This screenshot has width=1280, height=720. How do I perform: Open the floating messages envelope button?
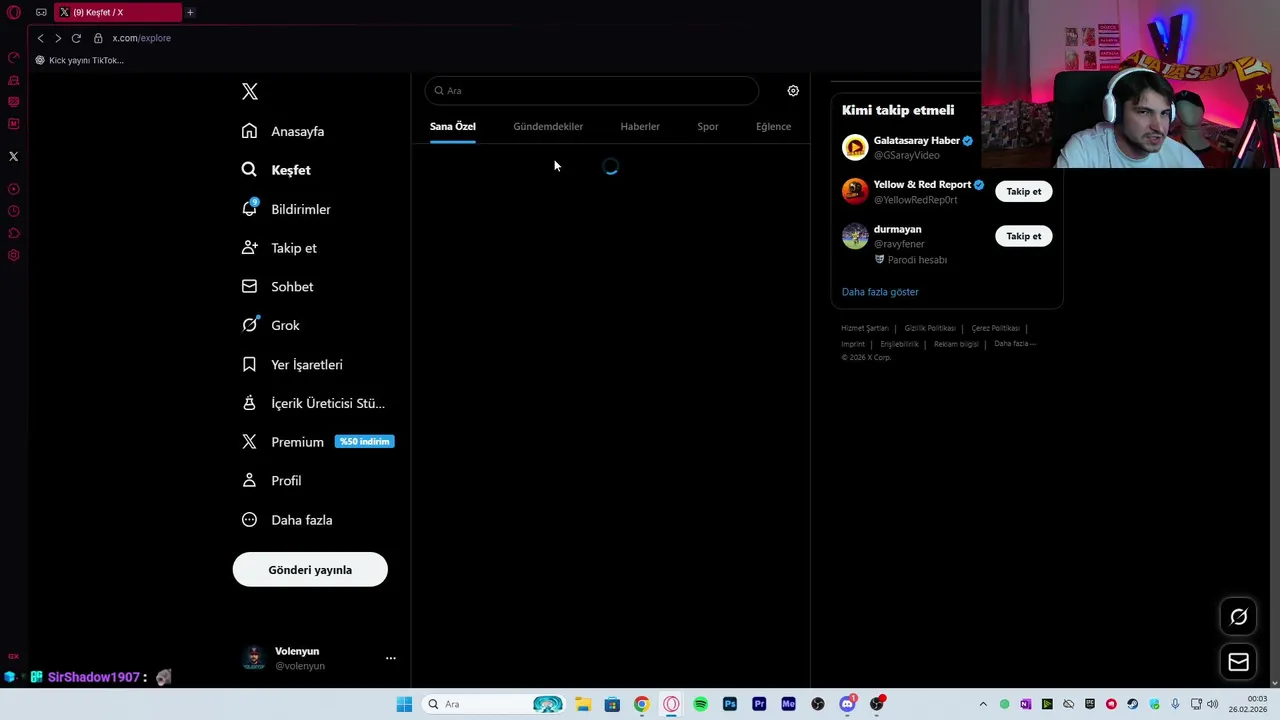point(1238,662)
